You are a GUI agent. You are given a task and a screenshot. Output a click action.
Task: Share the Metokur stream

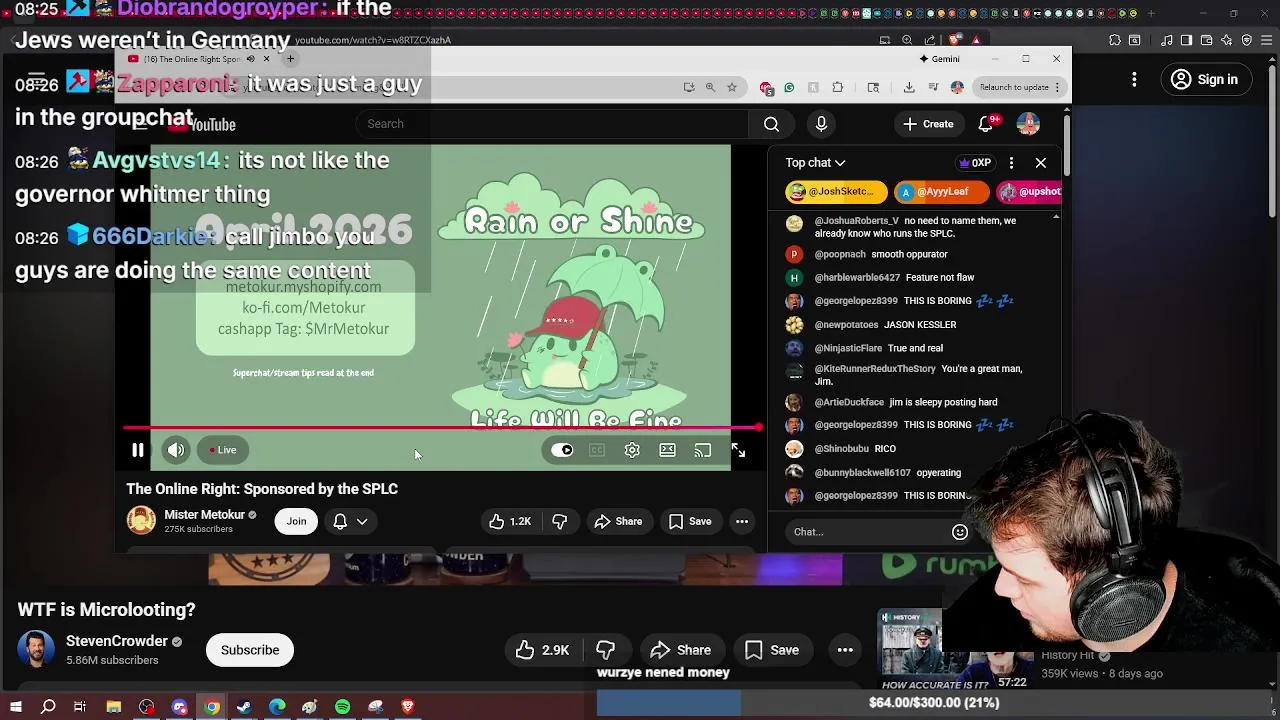click(618, 521)
